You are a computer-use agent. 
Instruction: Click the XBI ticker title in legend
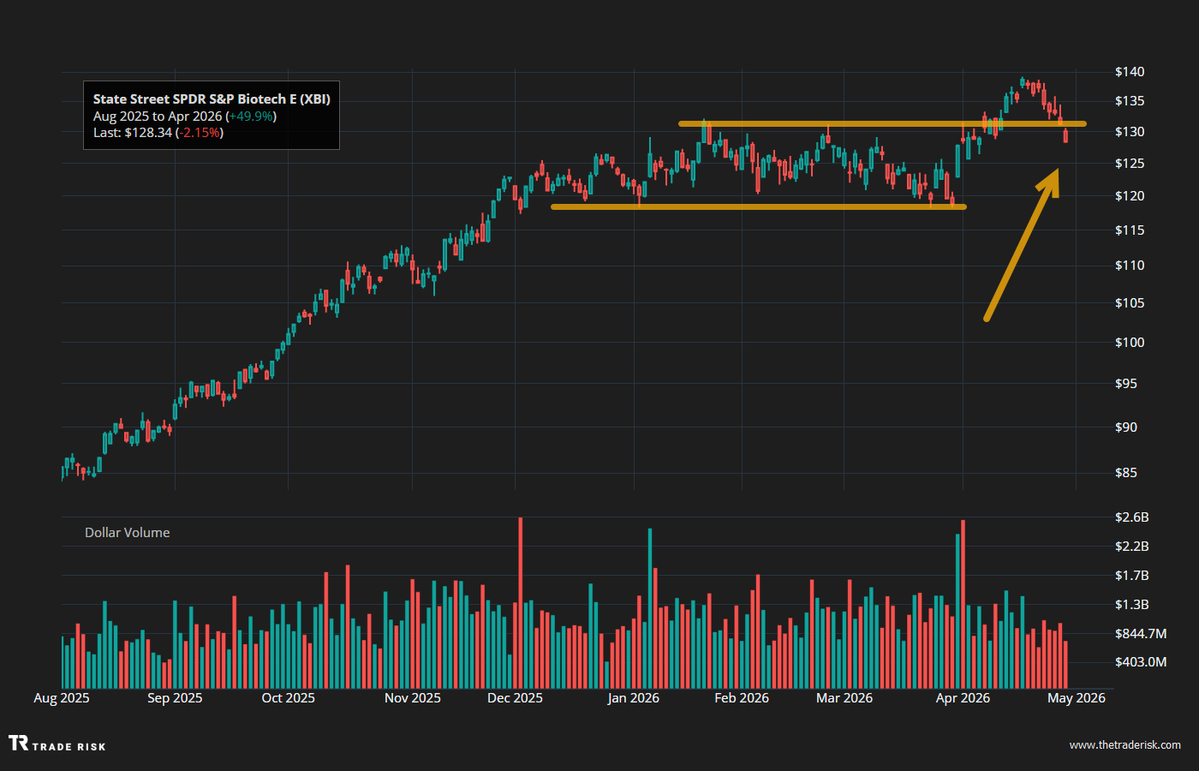click(x=211, y=99)
